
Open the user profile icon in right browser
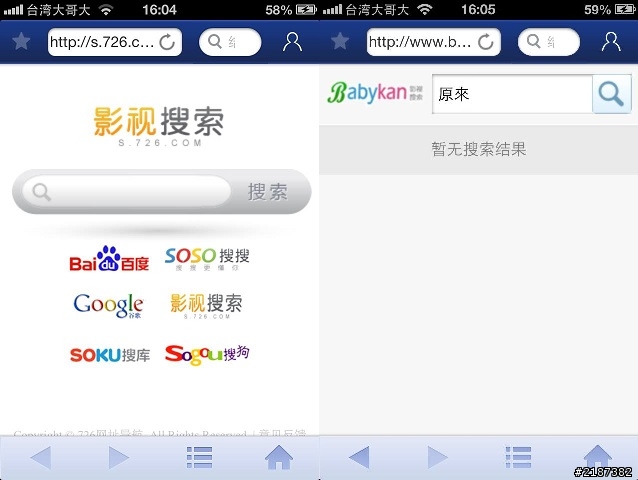[611, 42]
